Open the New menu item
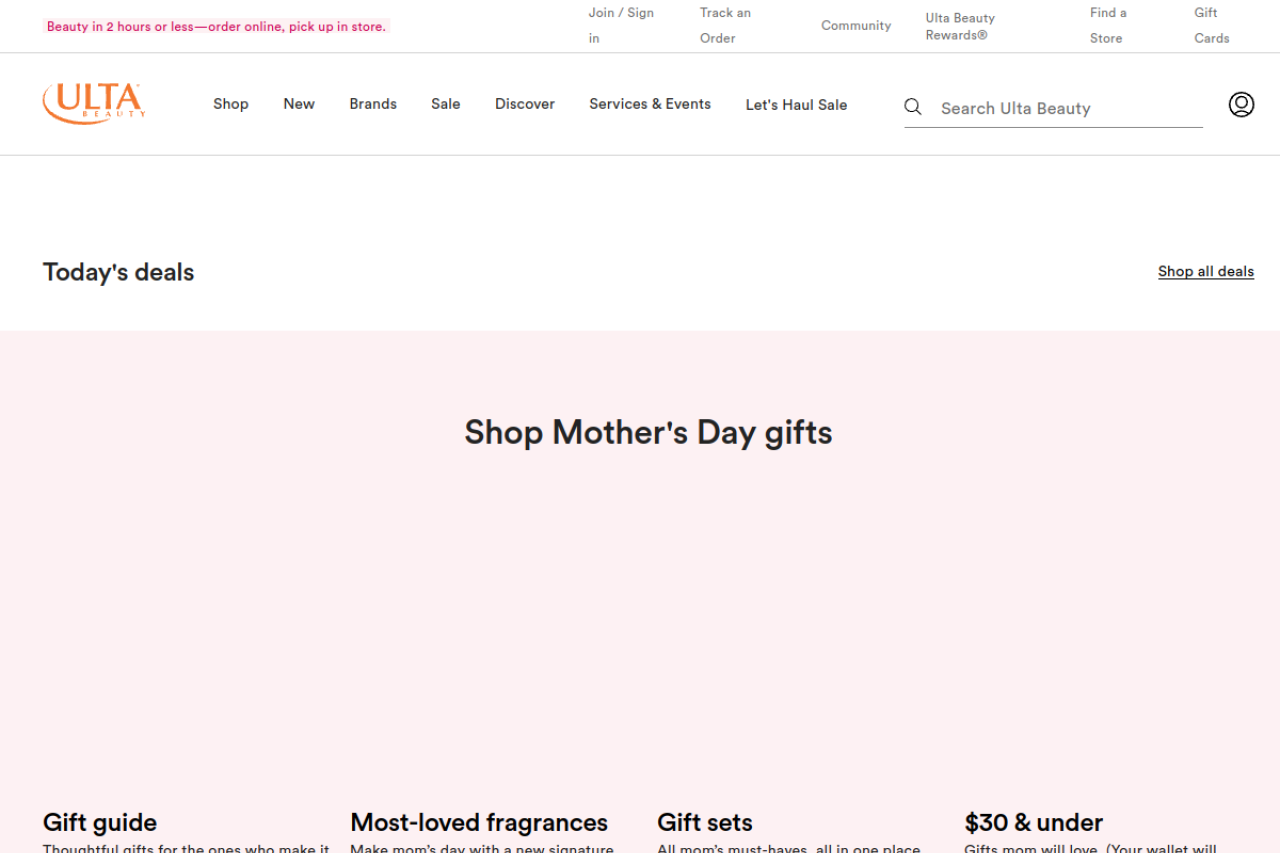This screenshot has height=853, width=1280. pos(299,104)
